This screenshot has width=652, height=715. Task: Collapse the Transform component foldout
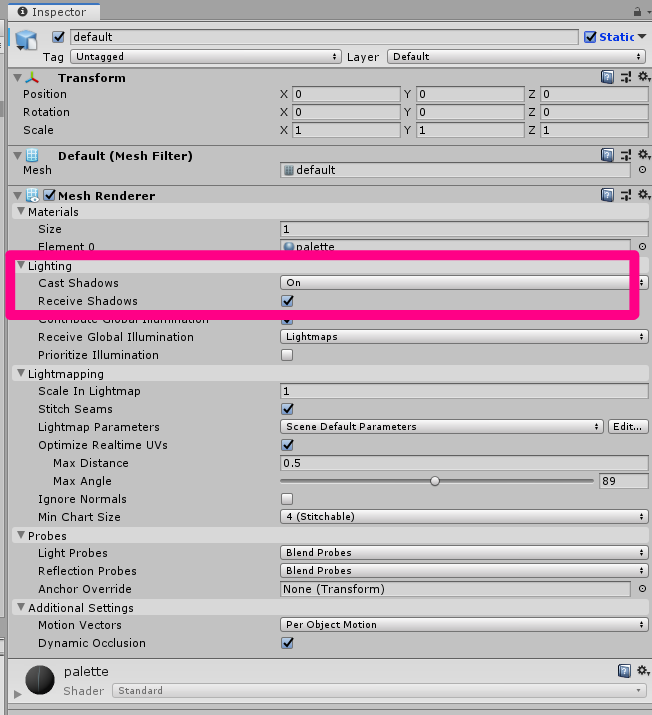[x=18, y=78]
